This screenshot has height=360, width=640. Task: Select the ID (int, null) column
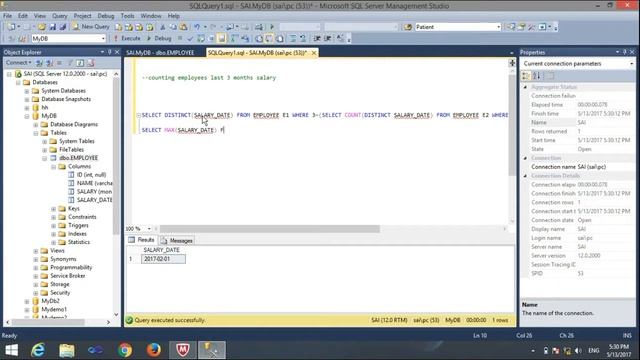[91, 175]
